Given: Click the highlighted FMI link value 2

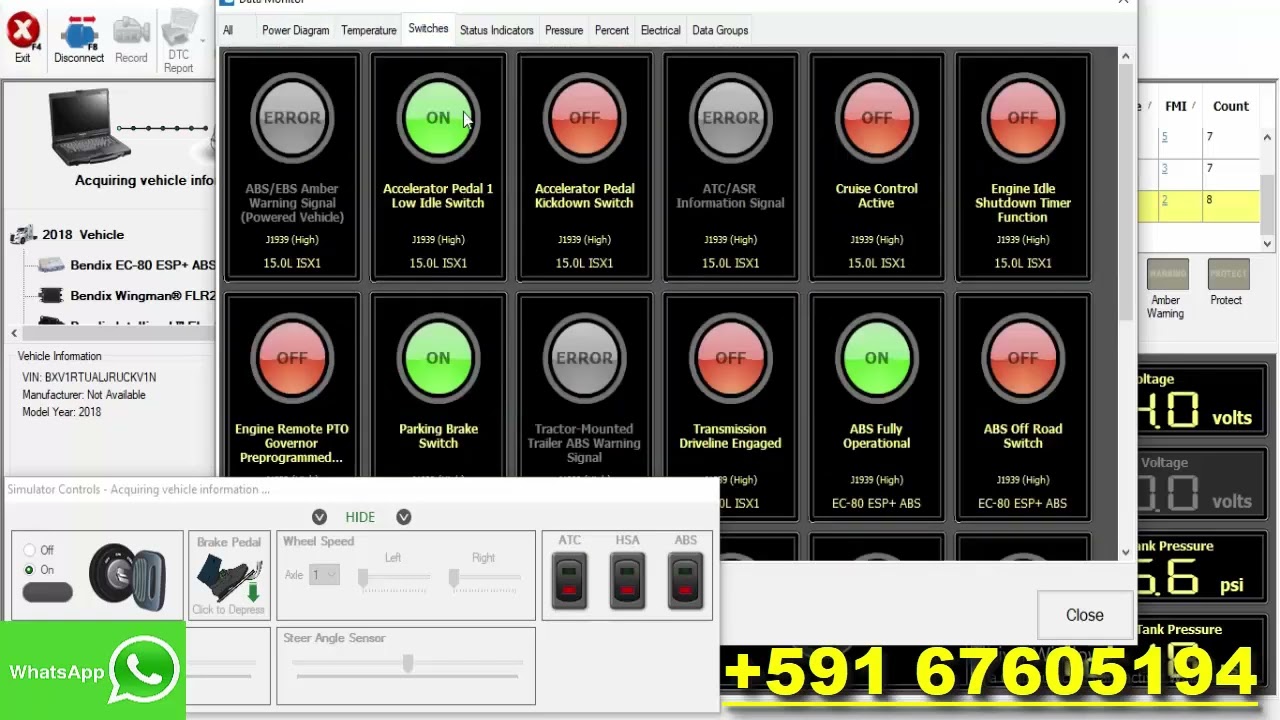Looking at the screenshot, I should 1164,201.
